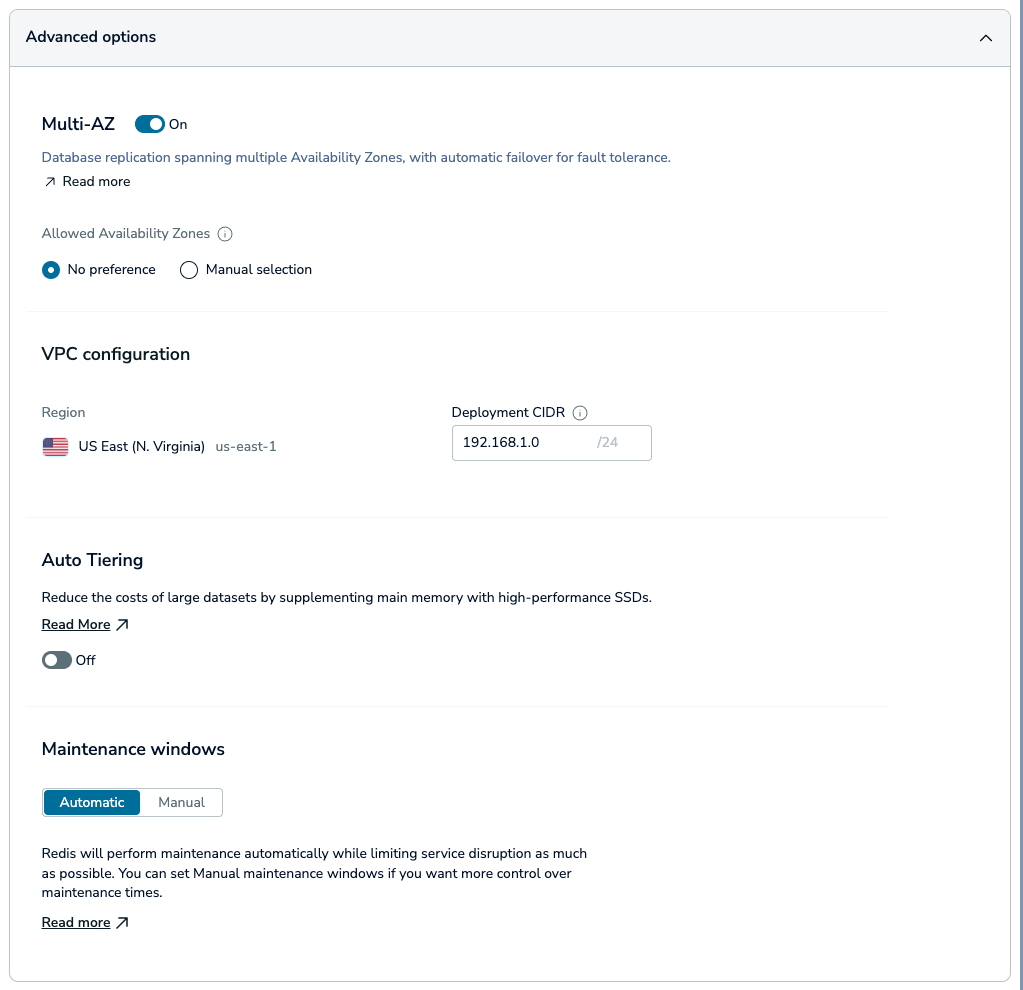Click the Multi-AZ section heading

tap(78, 124)
